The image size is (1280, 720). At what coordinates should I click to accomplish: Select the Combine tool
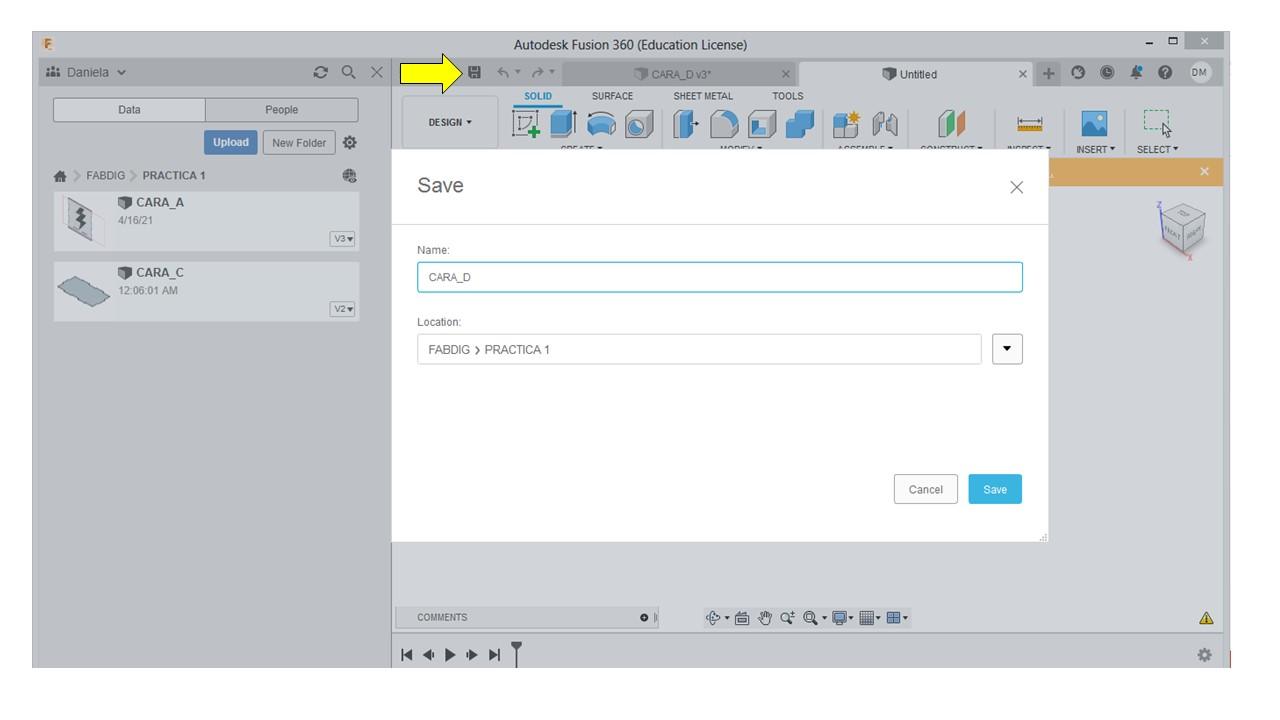pos(800,125)
